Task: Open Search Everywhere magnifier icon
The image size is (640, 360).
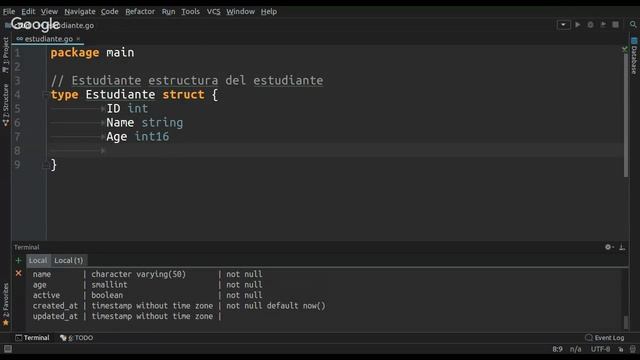Action: click(x=633, y=25)
